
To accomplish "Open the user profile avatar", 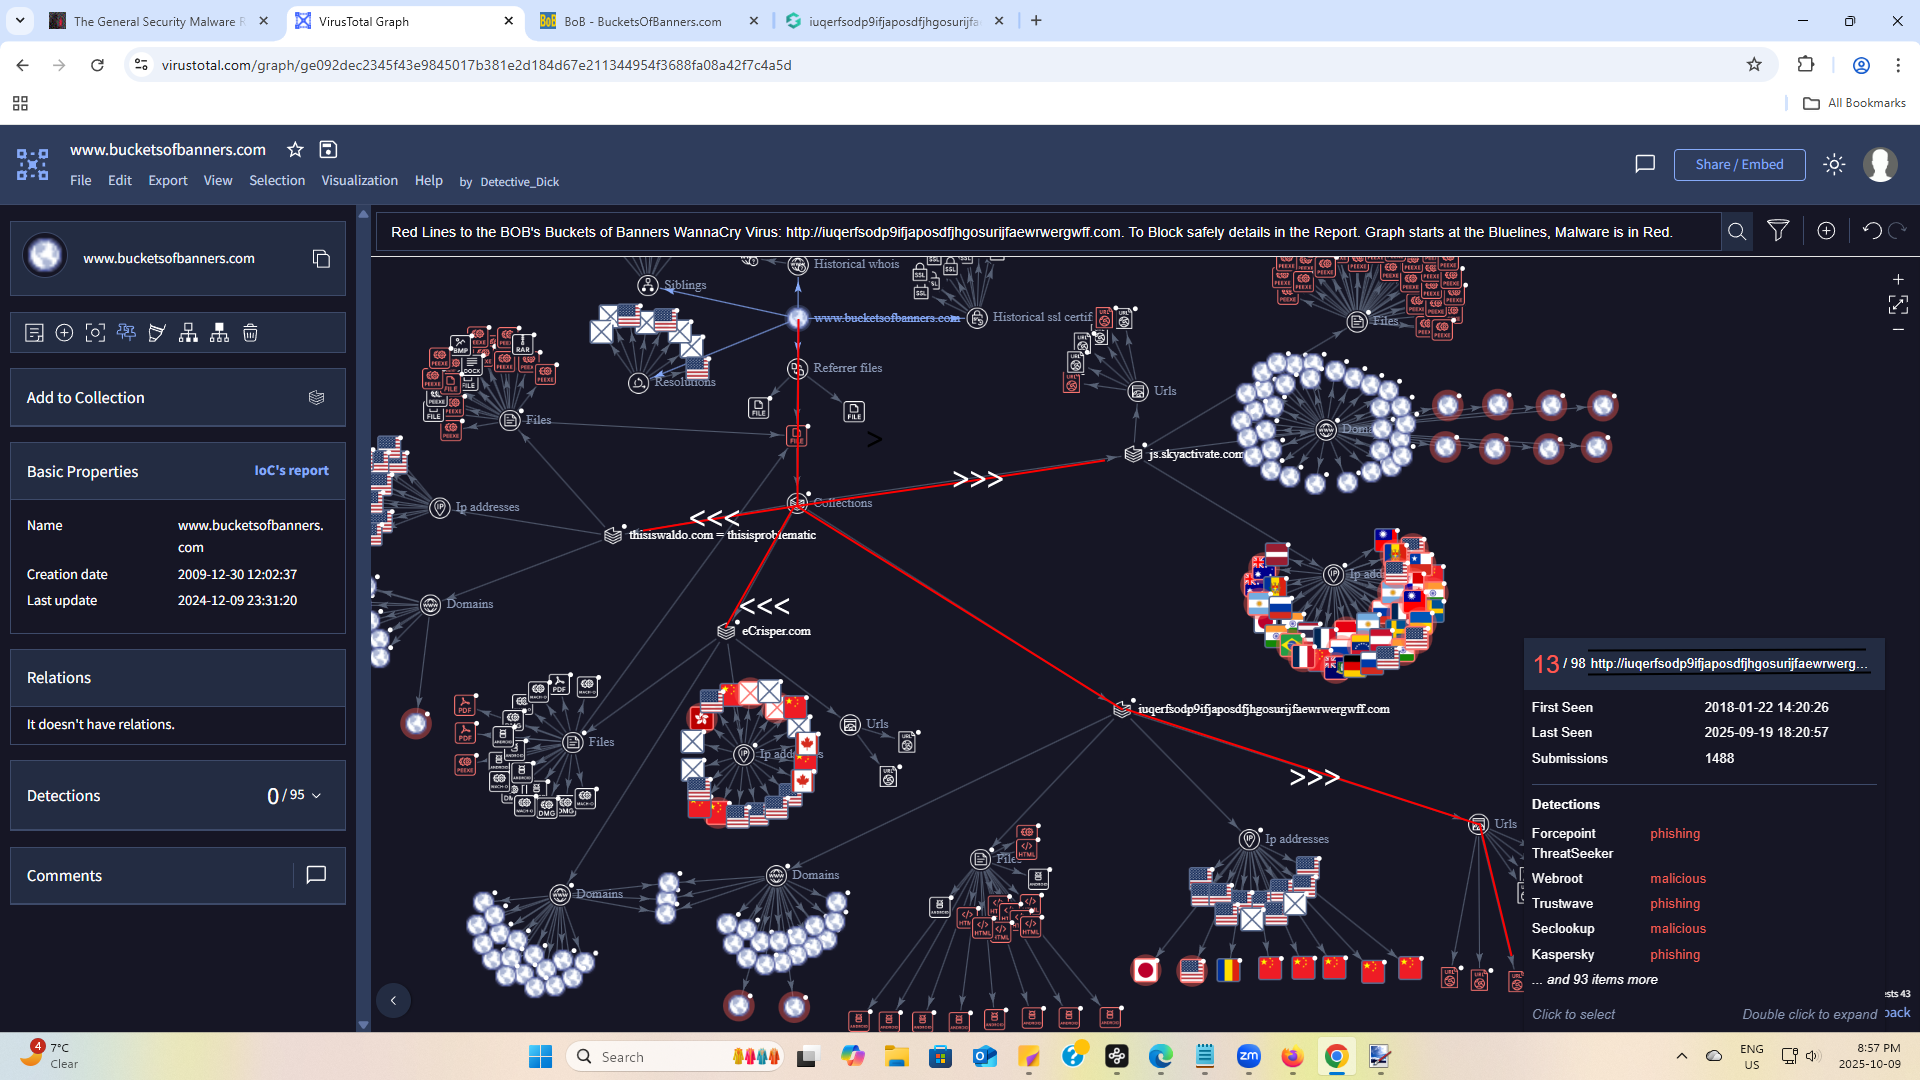I will (1880, 164).
